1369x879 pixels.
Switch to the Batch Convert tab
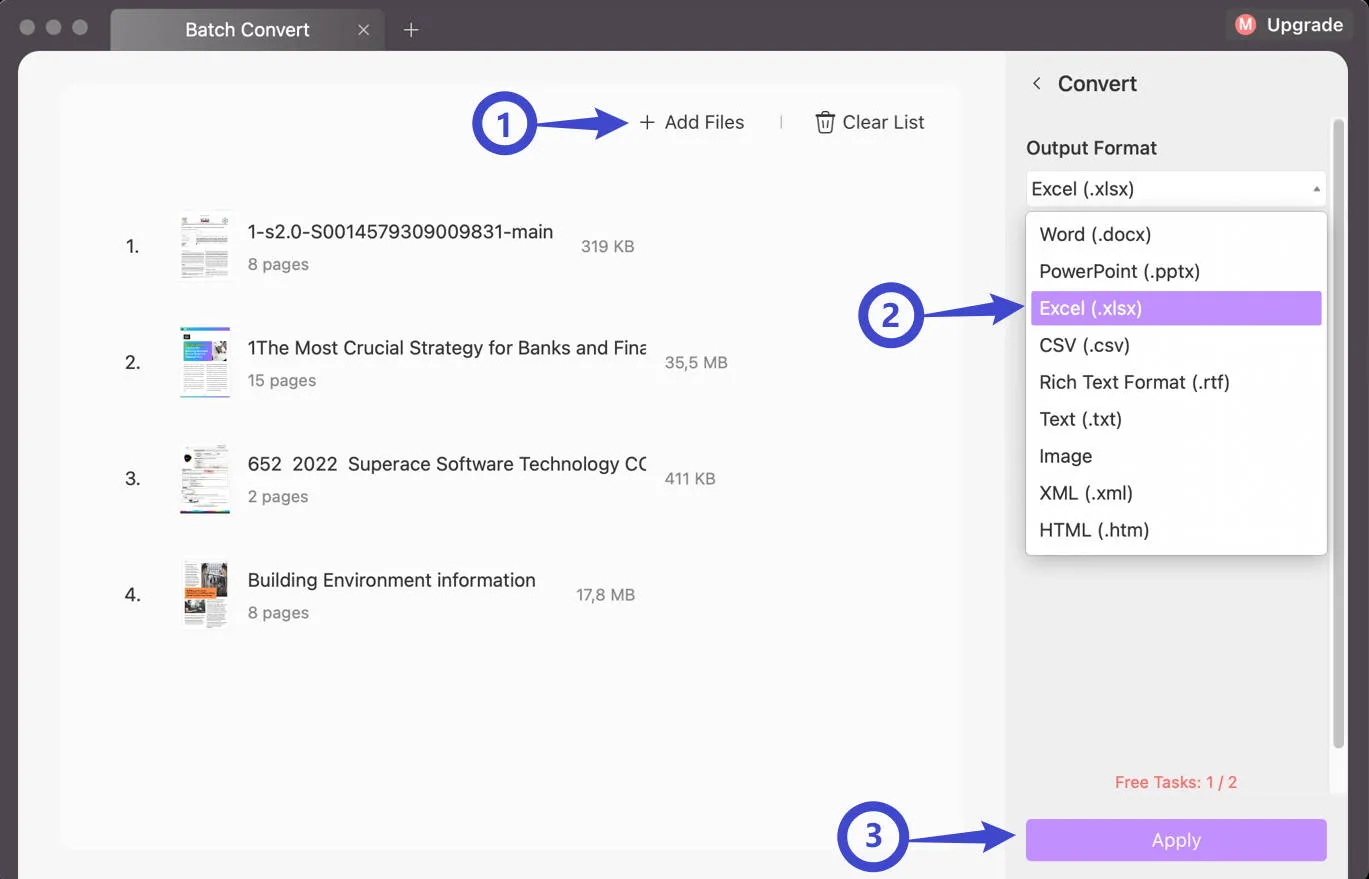(x=247, y=30)
